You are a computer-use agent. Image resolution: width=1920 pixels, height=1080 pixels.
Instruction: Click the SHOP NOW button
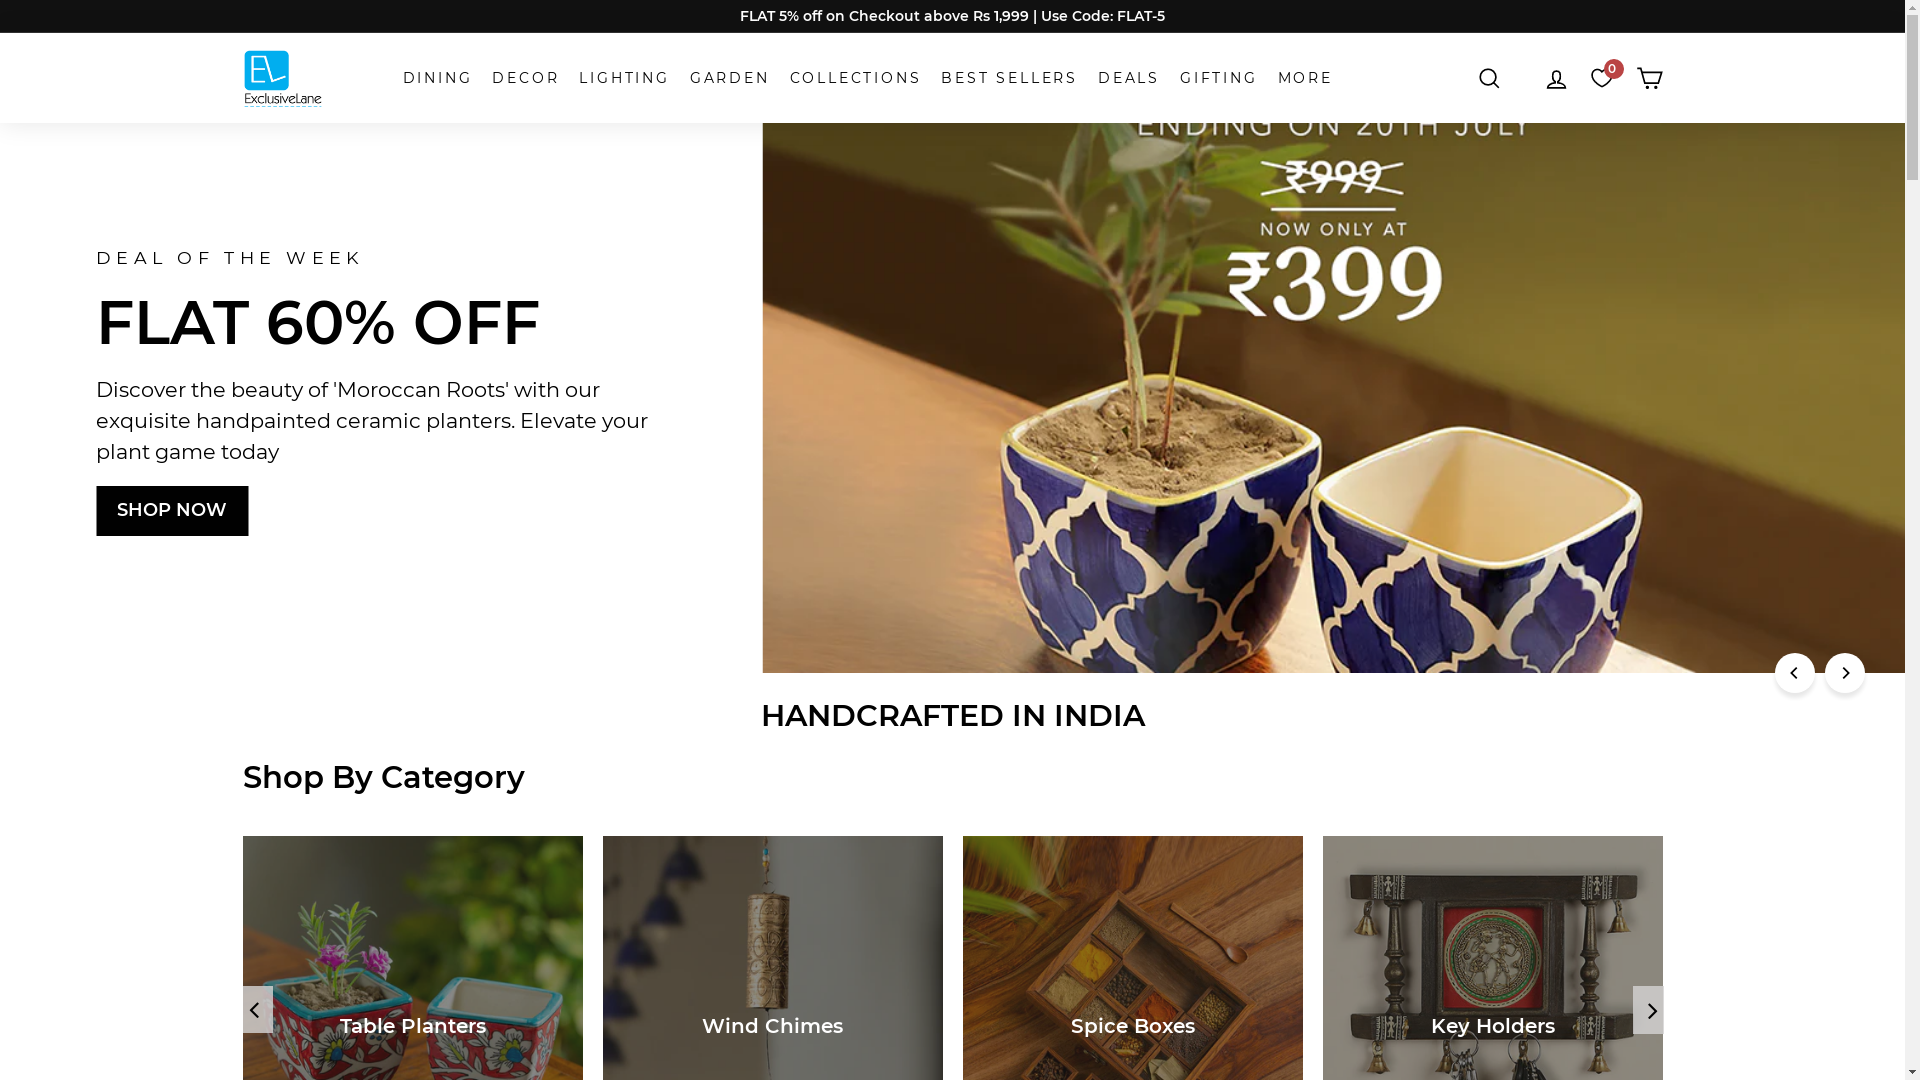coord(172,511)
